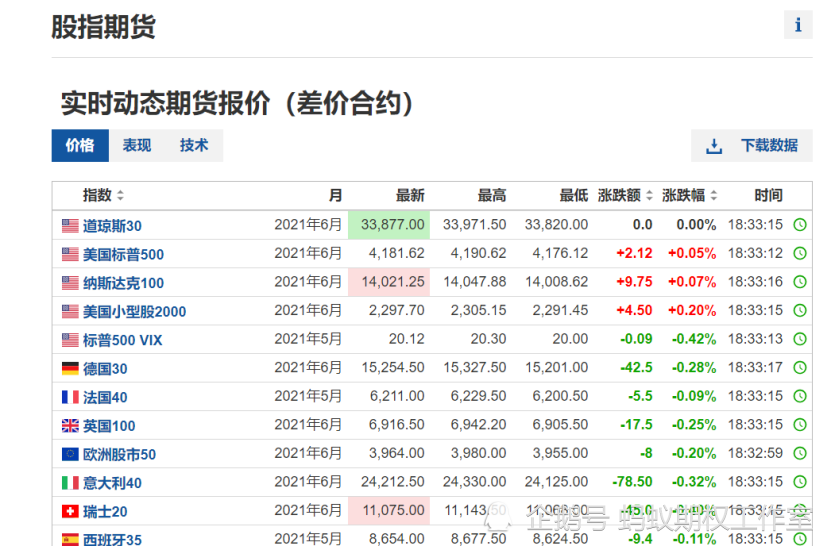Click the US flag beside 美国小型股2000
This screenshot has width=831, height=547.
coord(70,312)
